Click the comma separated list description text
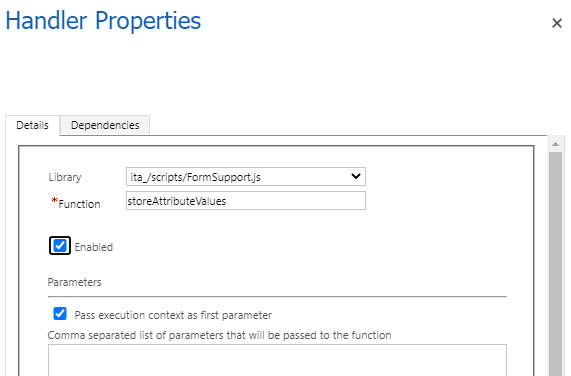The height and width of the screenshot is (376, 571). coord(219,335)
